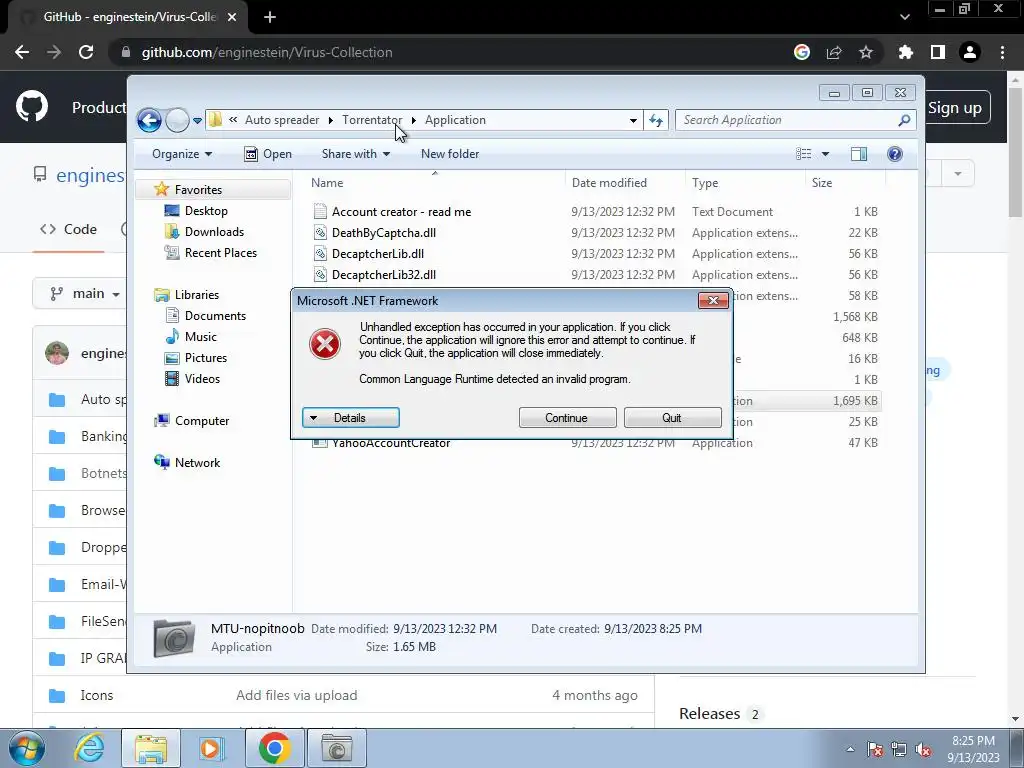Open the recent locations dropdown arrow

[x=197, y=121]
